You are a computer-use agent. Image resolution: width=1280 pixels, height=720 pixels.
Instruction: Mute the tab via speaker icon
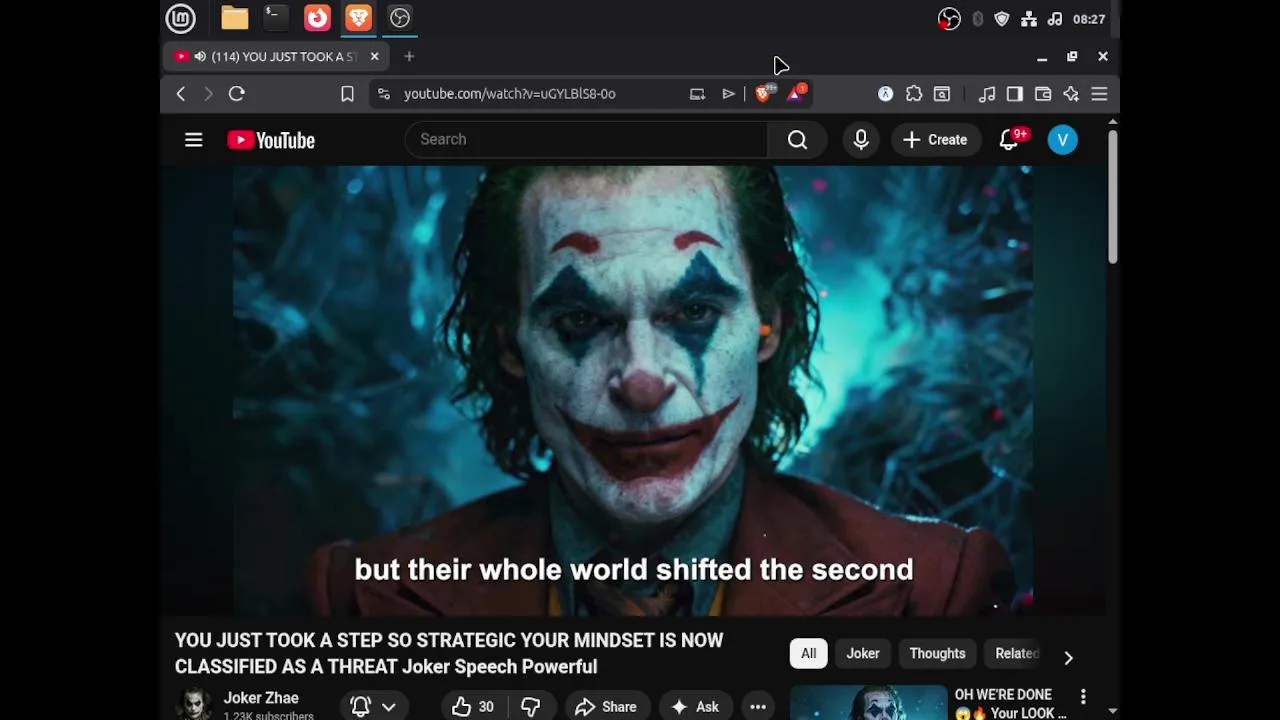[201, 57]
